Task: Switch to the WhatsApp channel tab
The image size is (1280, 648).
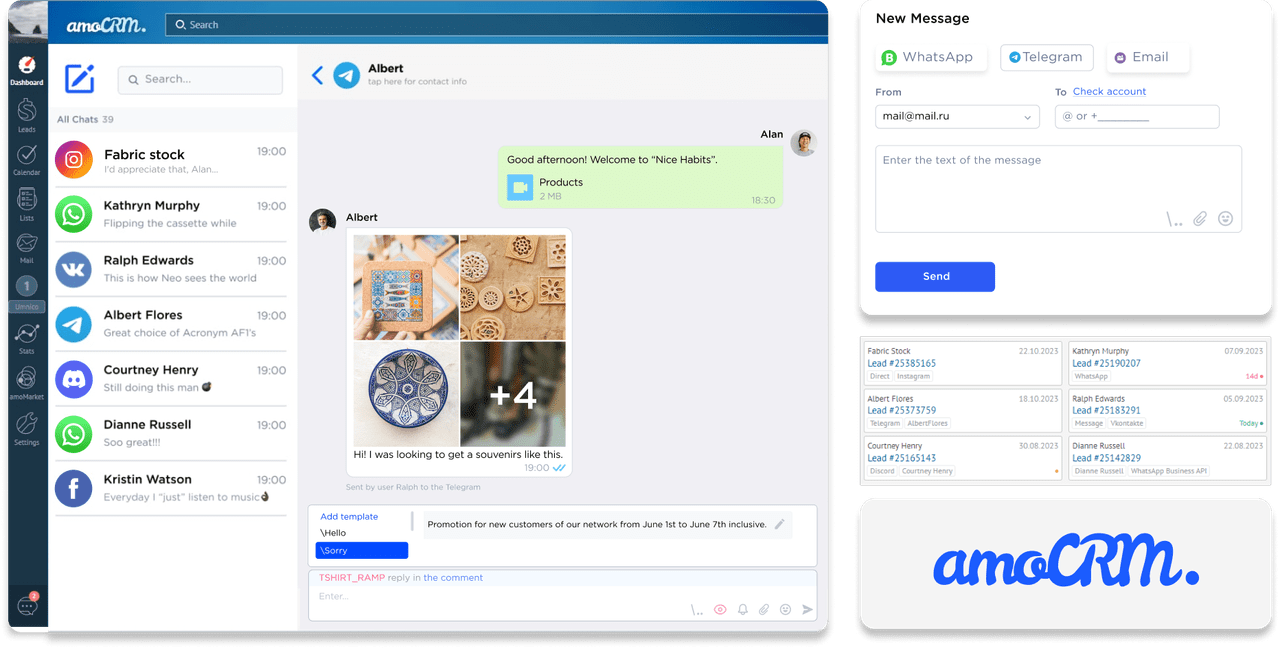Action: click(x=930, y=58)
